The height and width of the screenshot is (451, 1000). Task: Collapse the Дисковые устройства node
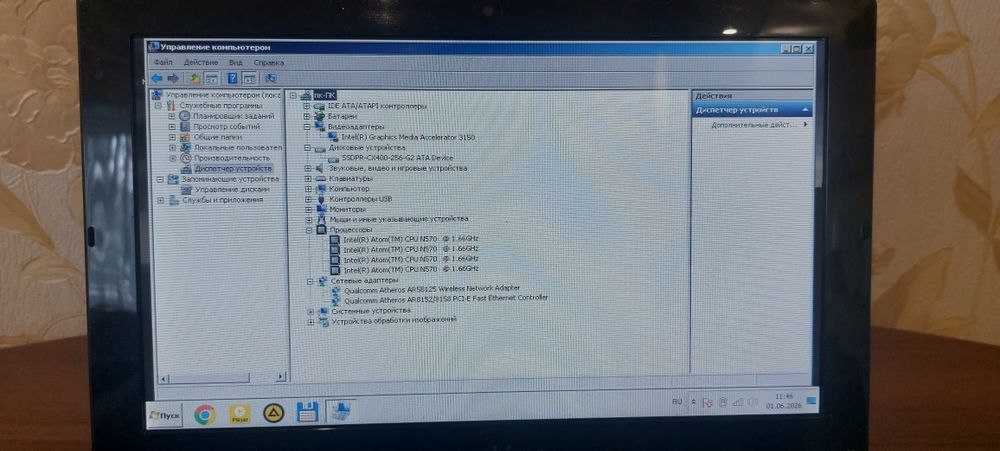(307, 147)
